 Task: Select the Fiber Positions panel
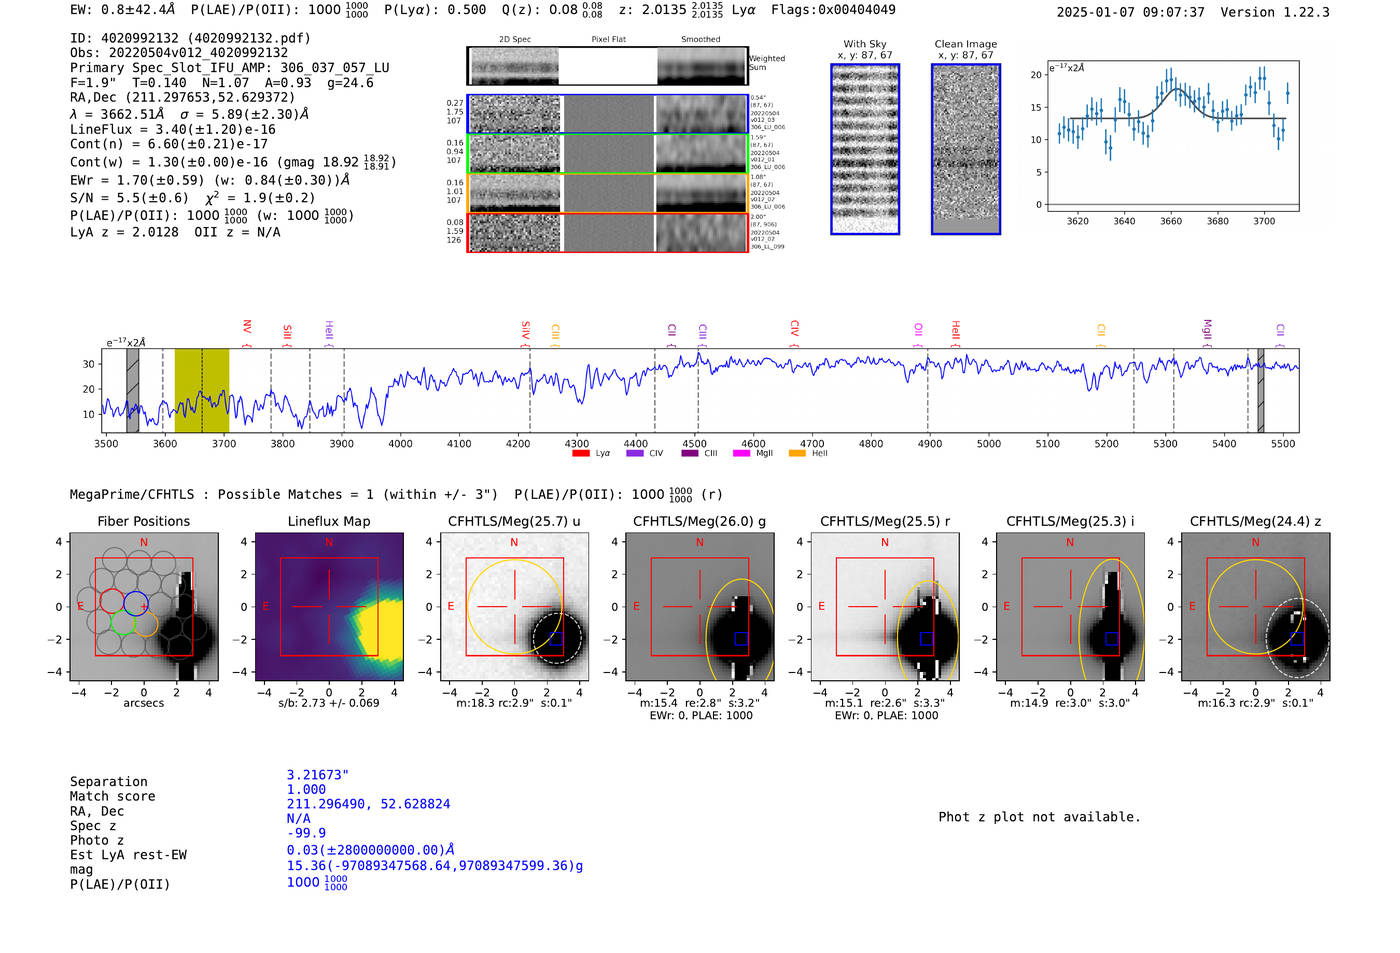click(x=143, y=607)
